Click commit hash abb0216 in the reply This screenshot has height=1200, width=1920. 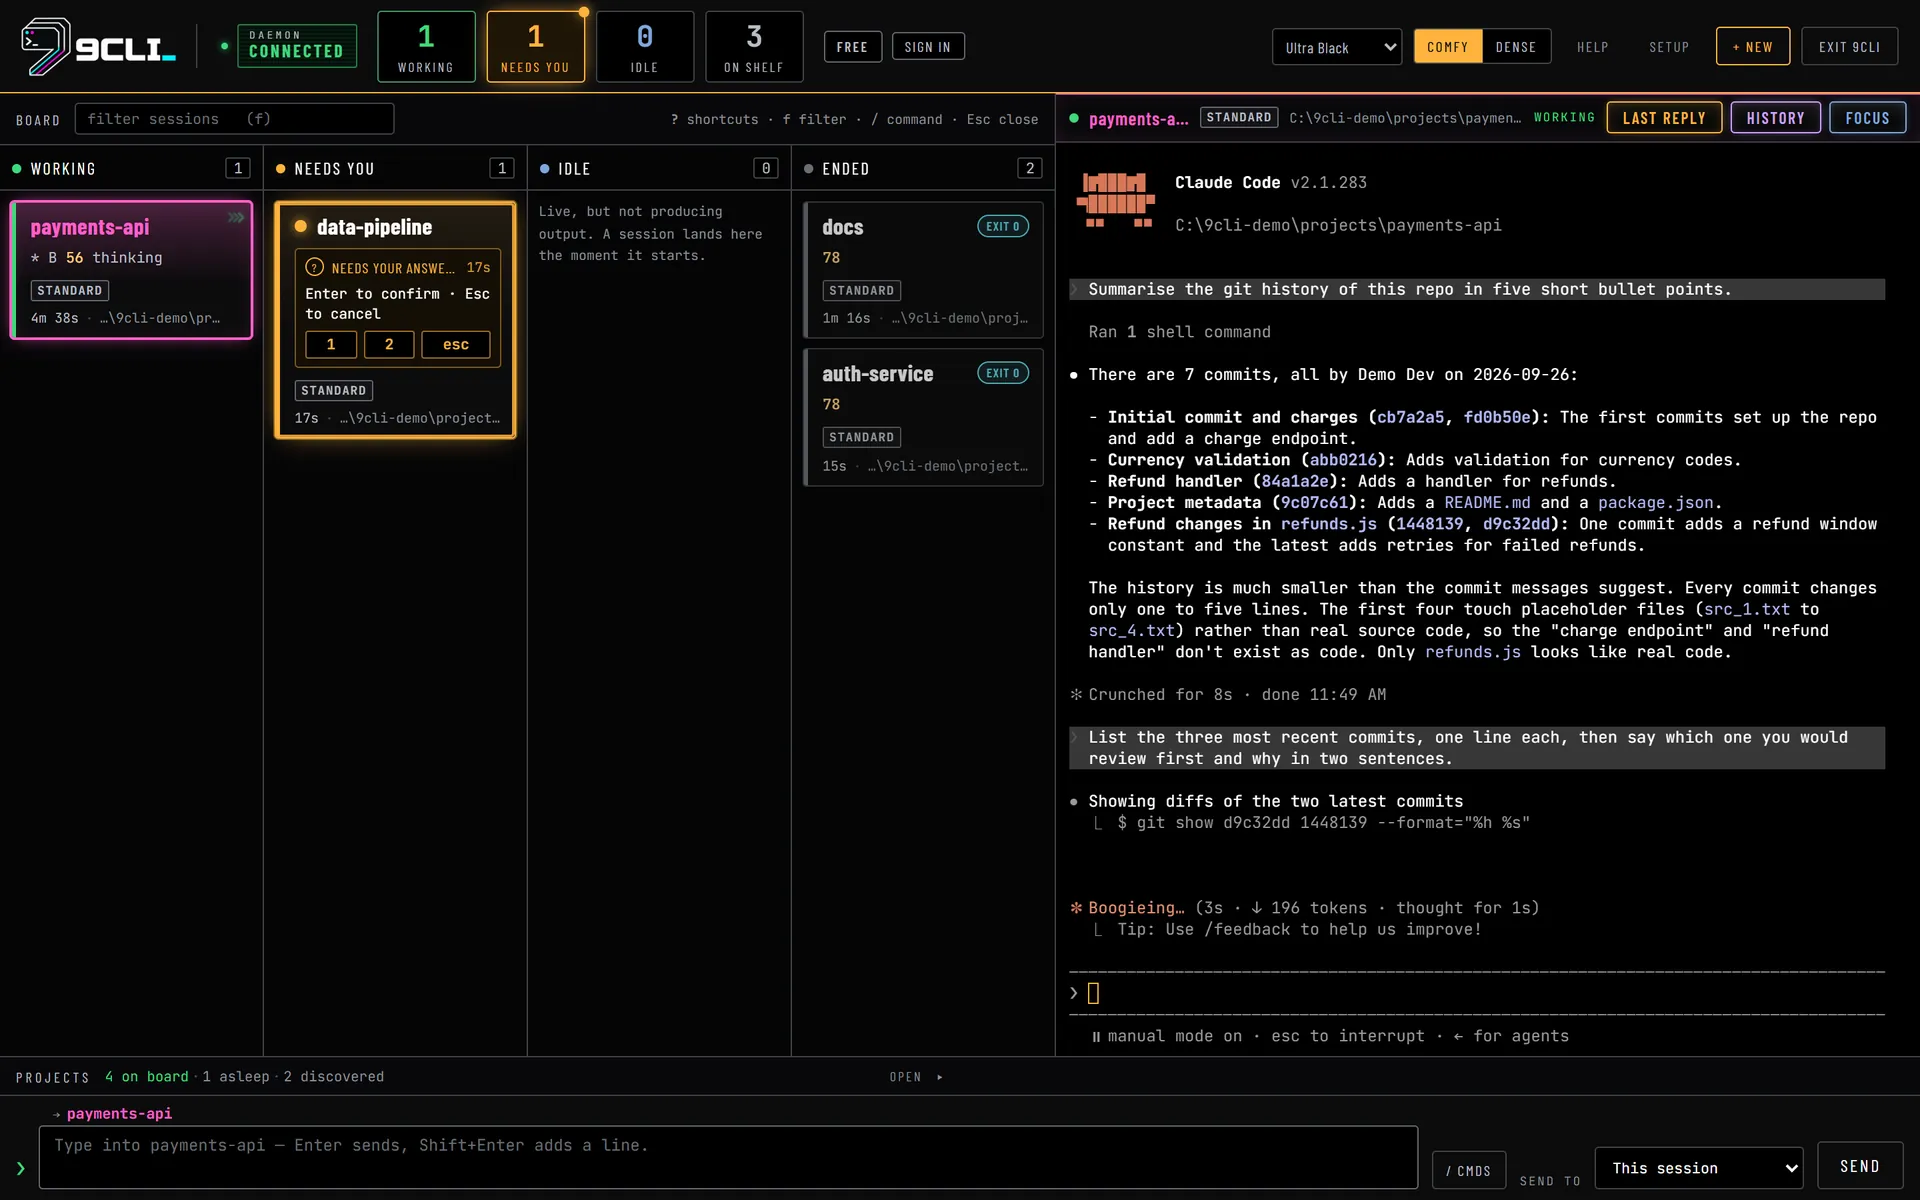click(1343, 460)
